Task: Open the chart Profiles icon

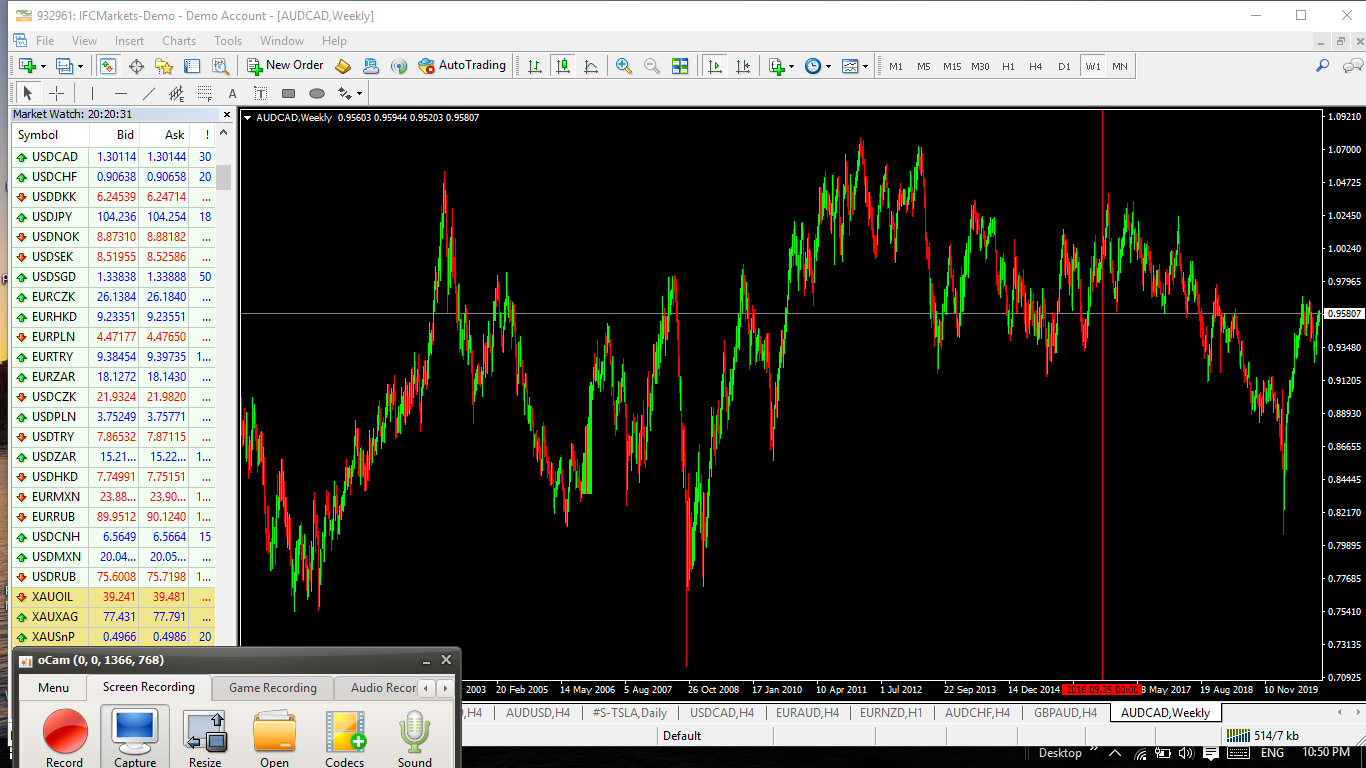Action: (x=65, y=66)
